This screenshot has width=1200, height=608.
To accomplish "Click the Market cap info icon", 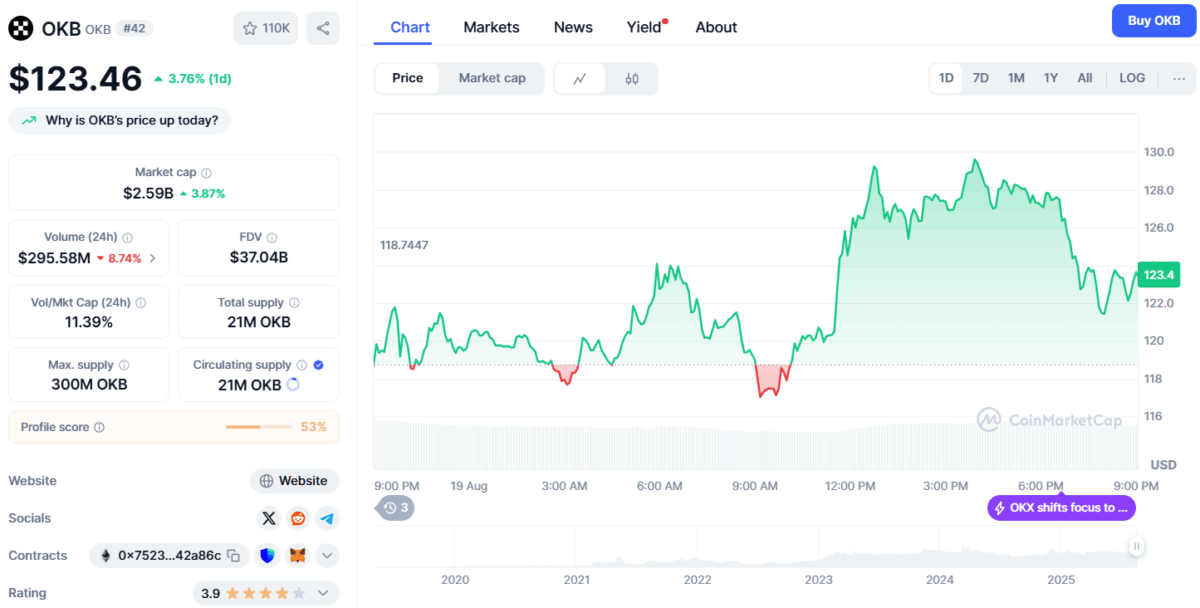I will pos(206,173).
